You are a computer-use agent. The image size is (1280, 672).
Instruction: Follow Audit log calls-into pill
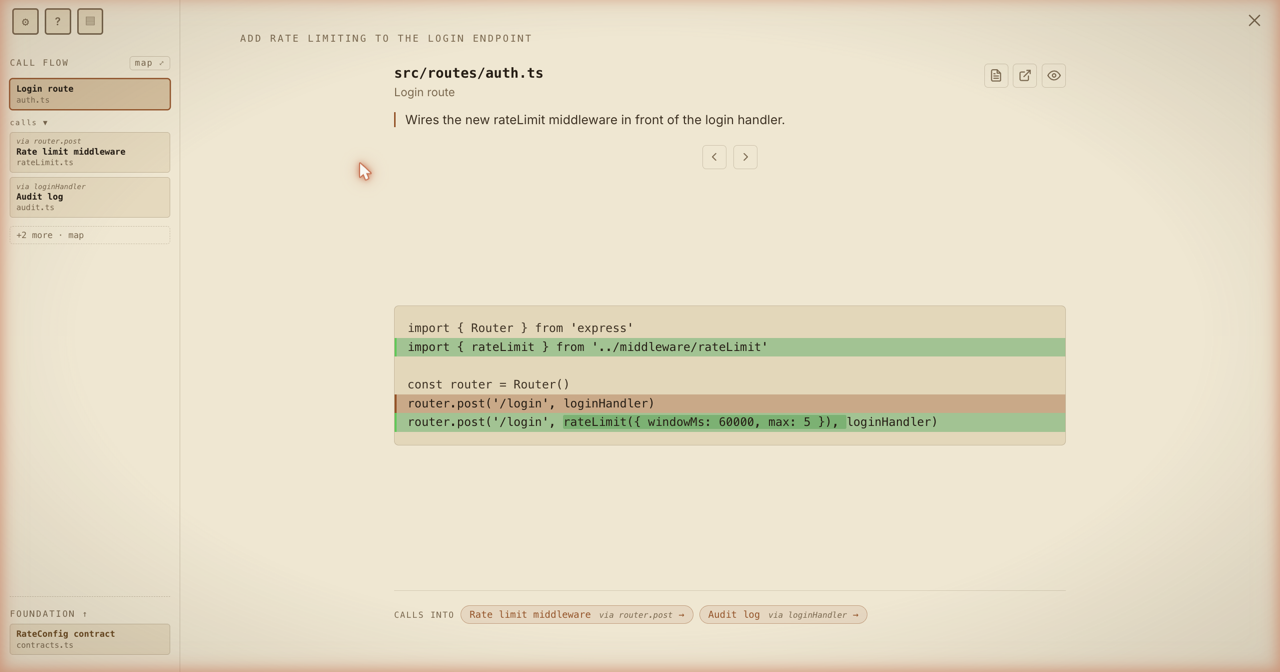(x=783, y=615)
